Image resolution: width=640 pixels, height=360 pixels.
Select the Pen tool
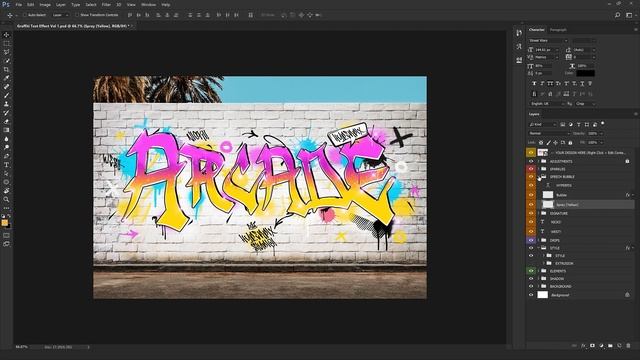[x=6, y=156]
